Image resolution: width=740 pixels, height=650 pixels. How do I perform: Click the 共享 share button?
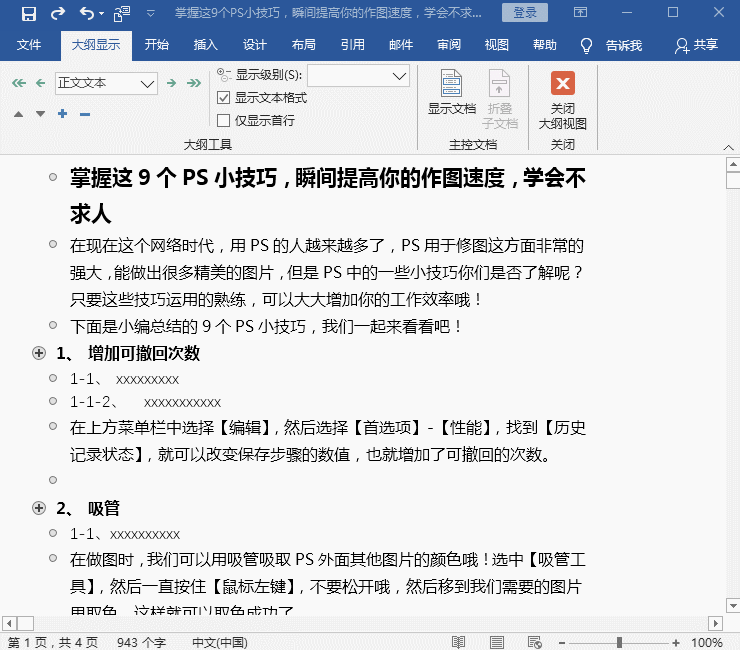(x=696, y=46)
